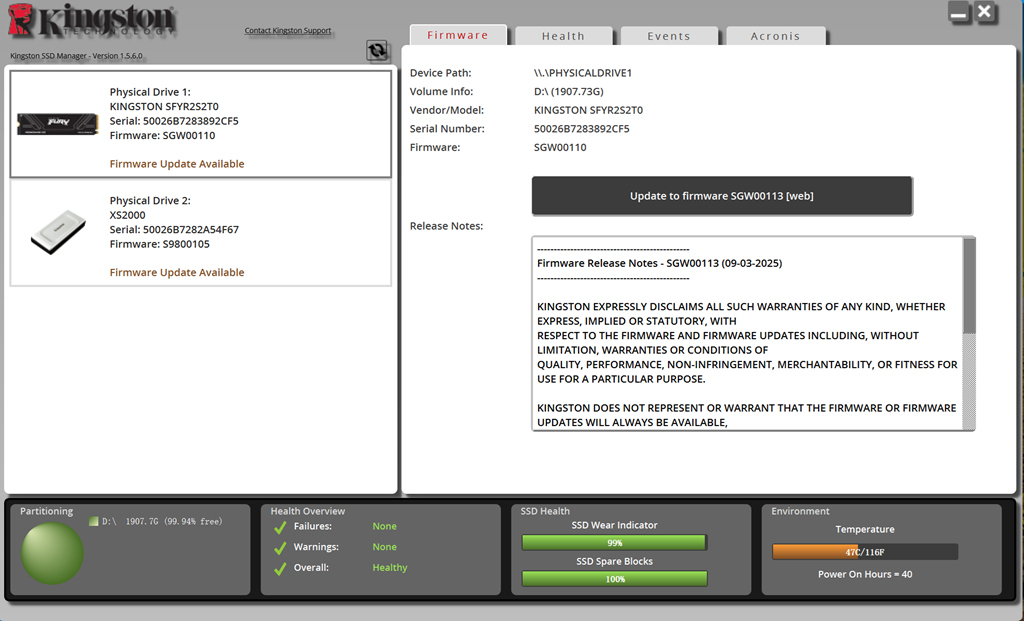
Task: Click the Overall green checkmark icon
Action: pyautogui.click(x=280, y=569)
